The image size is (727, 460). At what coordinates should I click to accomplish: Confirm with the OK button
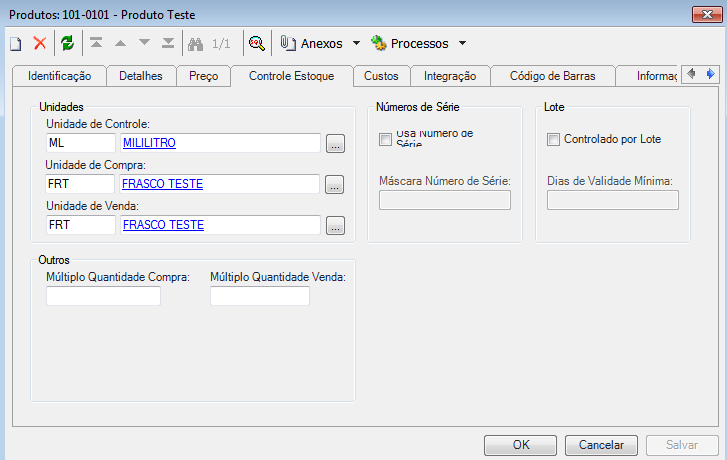pyautogui.click(x=520, y=445)
